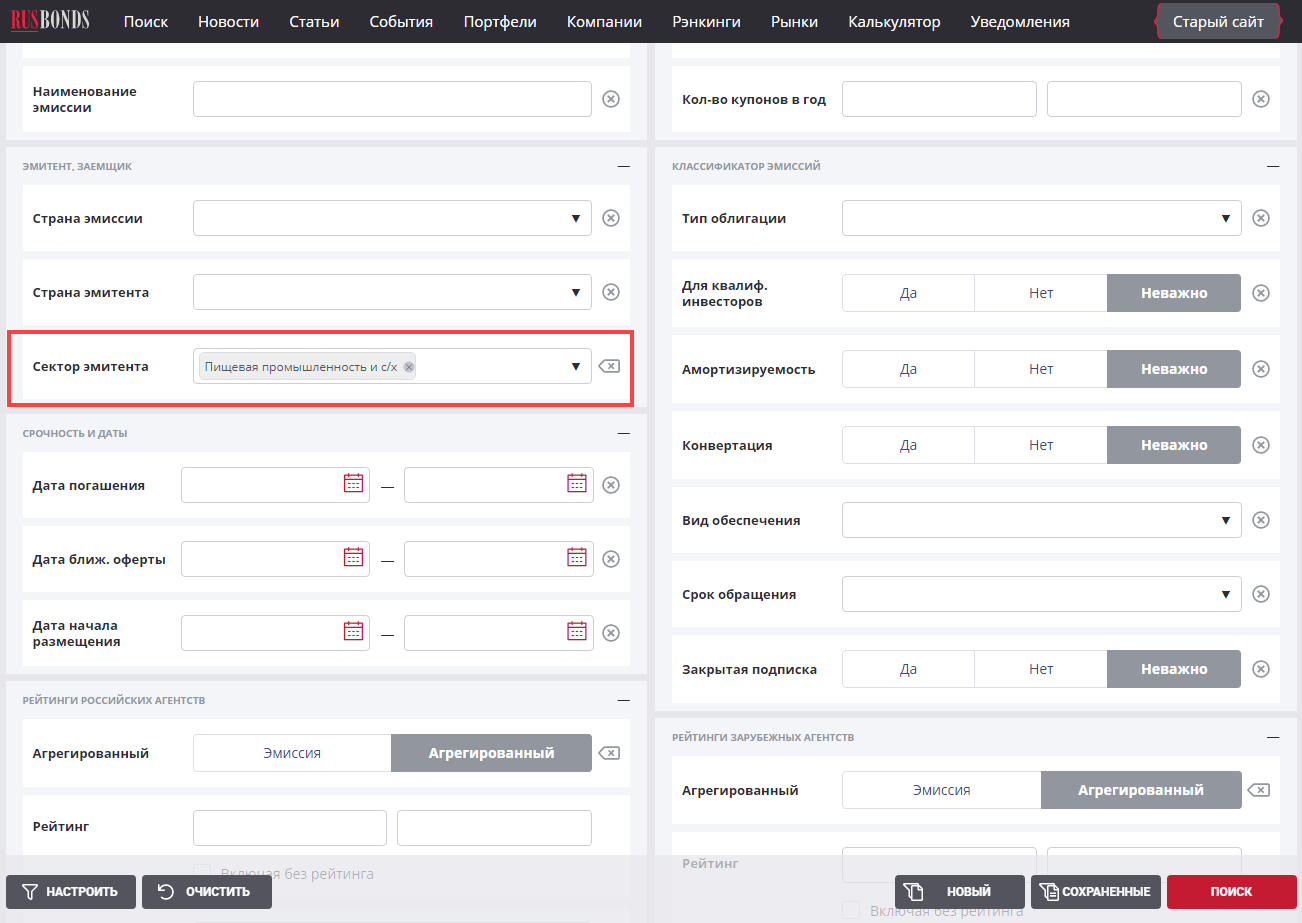The width and height of the screenshot is (1302, 923).
Task: Collapse the Срочность и даты section
Action: 623,433
